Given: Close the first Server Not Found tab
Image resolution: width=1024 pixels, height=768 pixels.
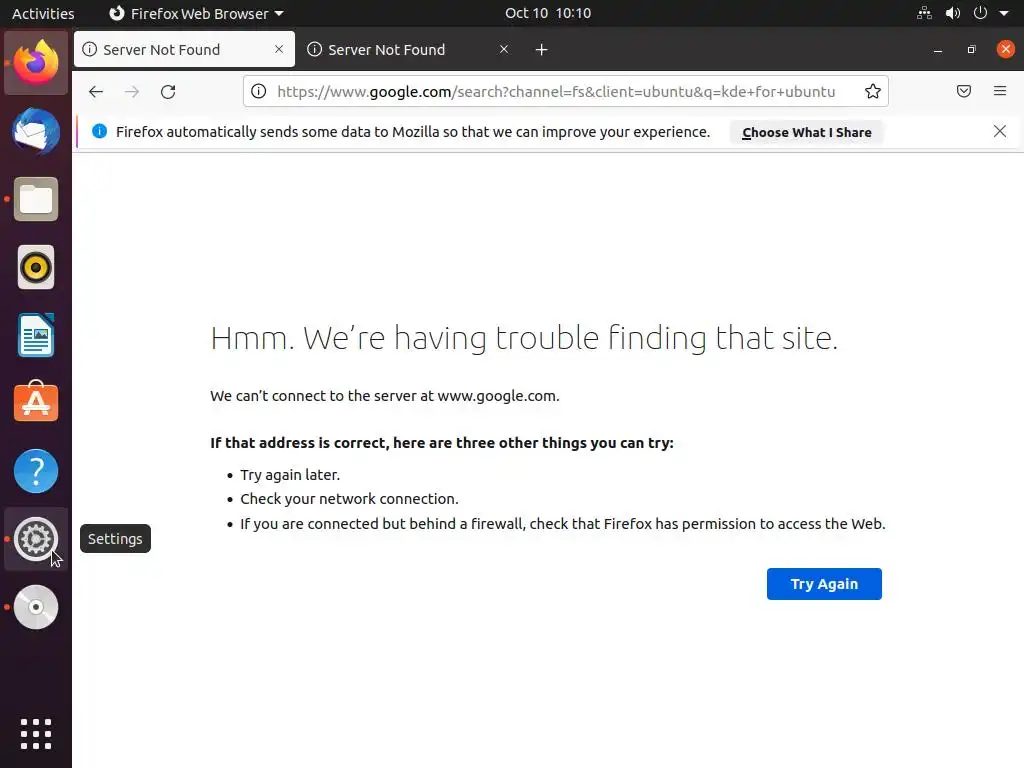Looking at the screenshot, I should coord(279,49).
